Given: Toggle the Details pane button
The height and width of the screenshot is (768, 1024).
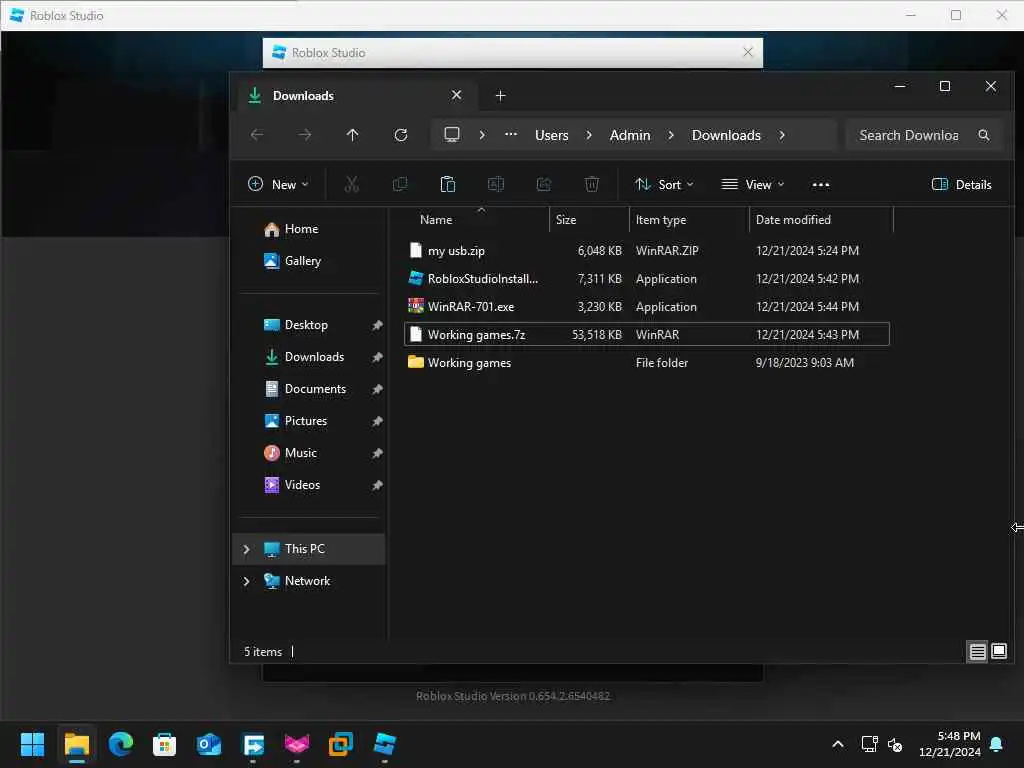Looking at the screenshot, I should click(x=961, y=185).
